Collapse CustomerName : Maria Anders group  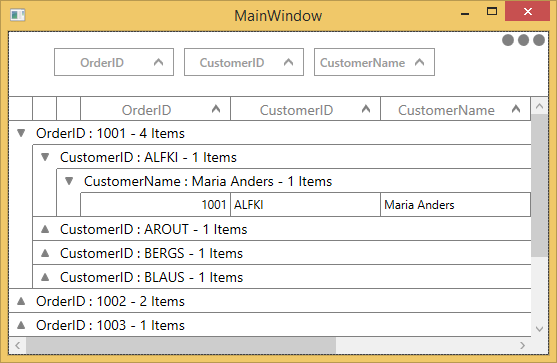pos(69,181)
